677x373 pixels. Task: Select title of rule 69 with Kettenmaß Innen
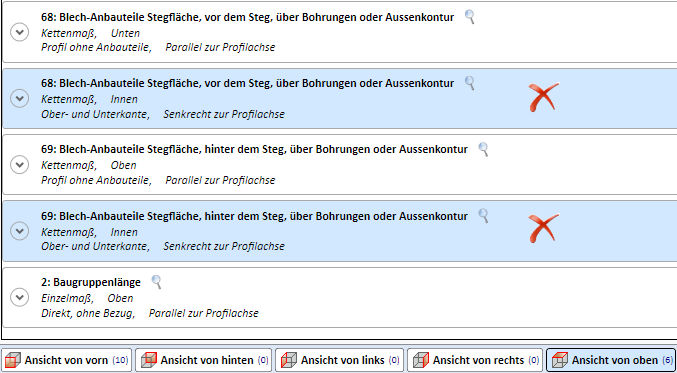(x=254, y=216)
